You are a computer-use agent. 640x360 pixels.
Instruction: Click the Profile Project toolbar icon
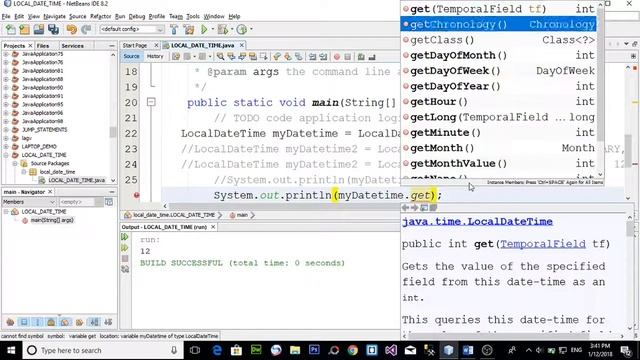(242, 29)
